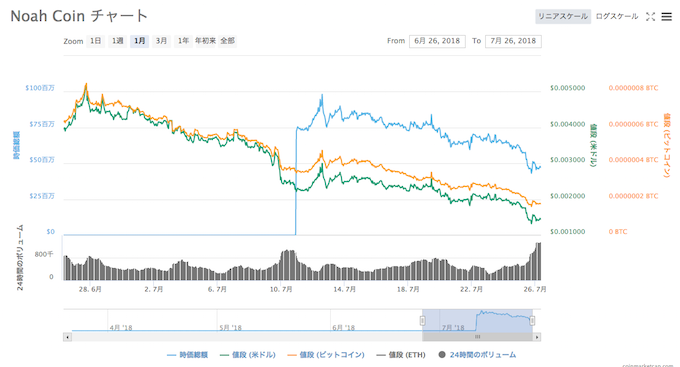Click the $100百万 axis label
Screen dimensions: 680x367
pyautogui.click(x=40, y=88)
